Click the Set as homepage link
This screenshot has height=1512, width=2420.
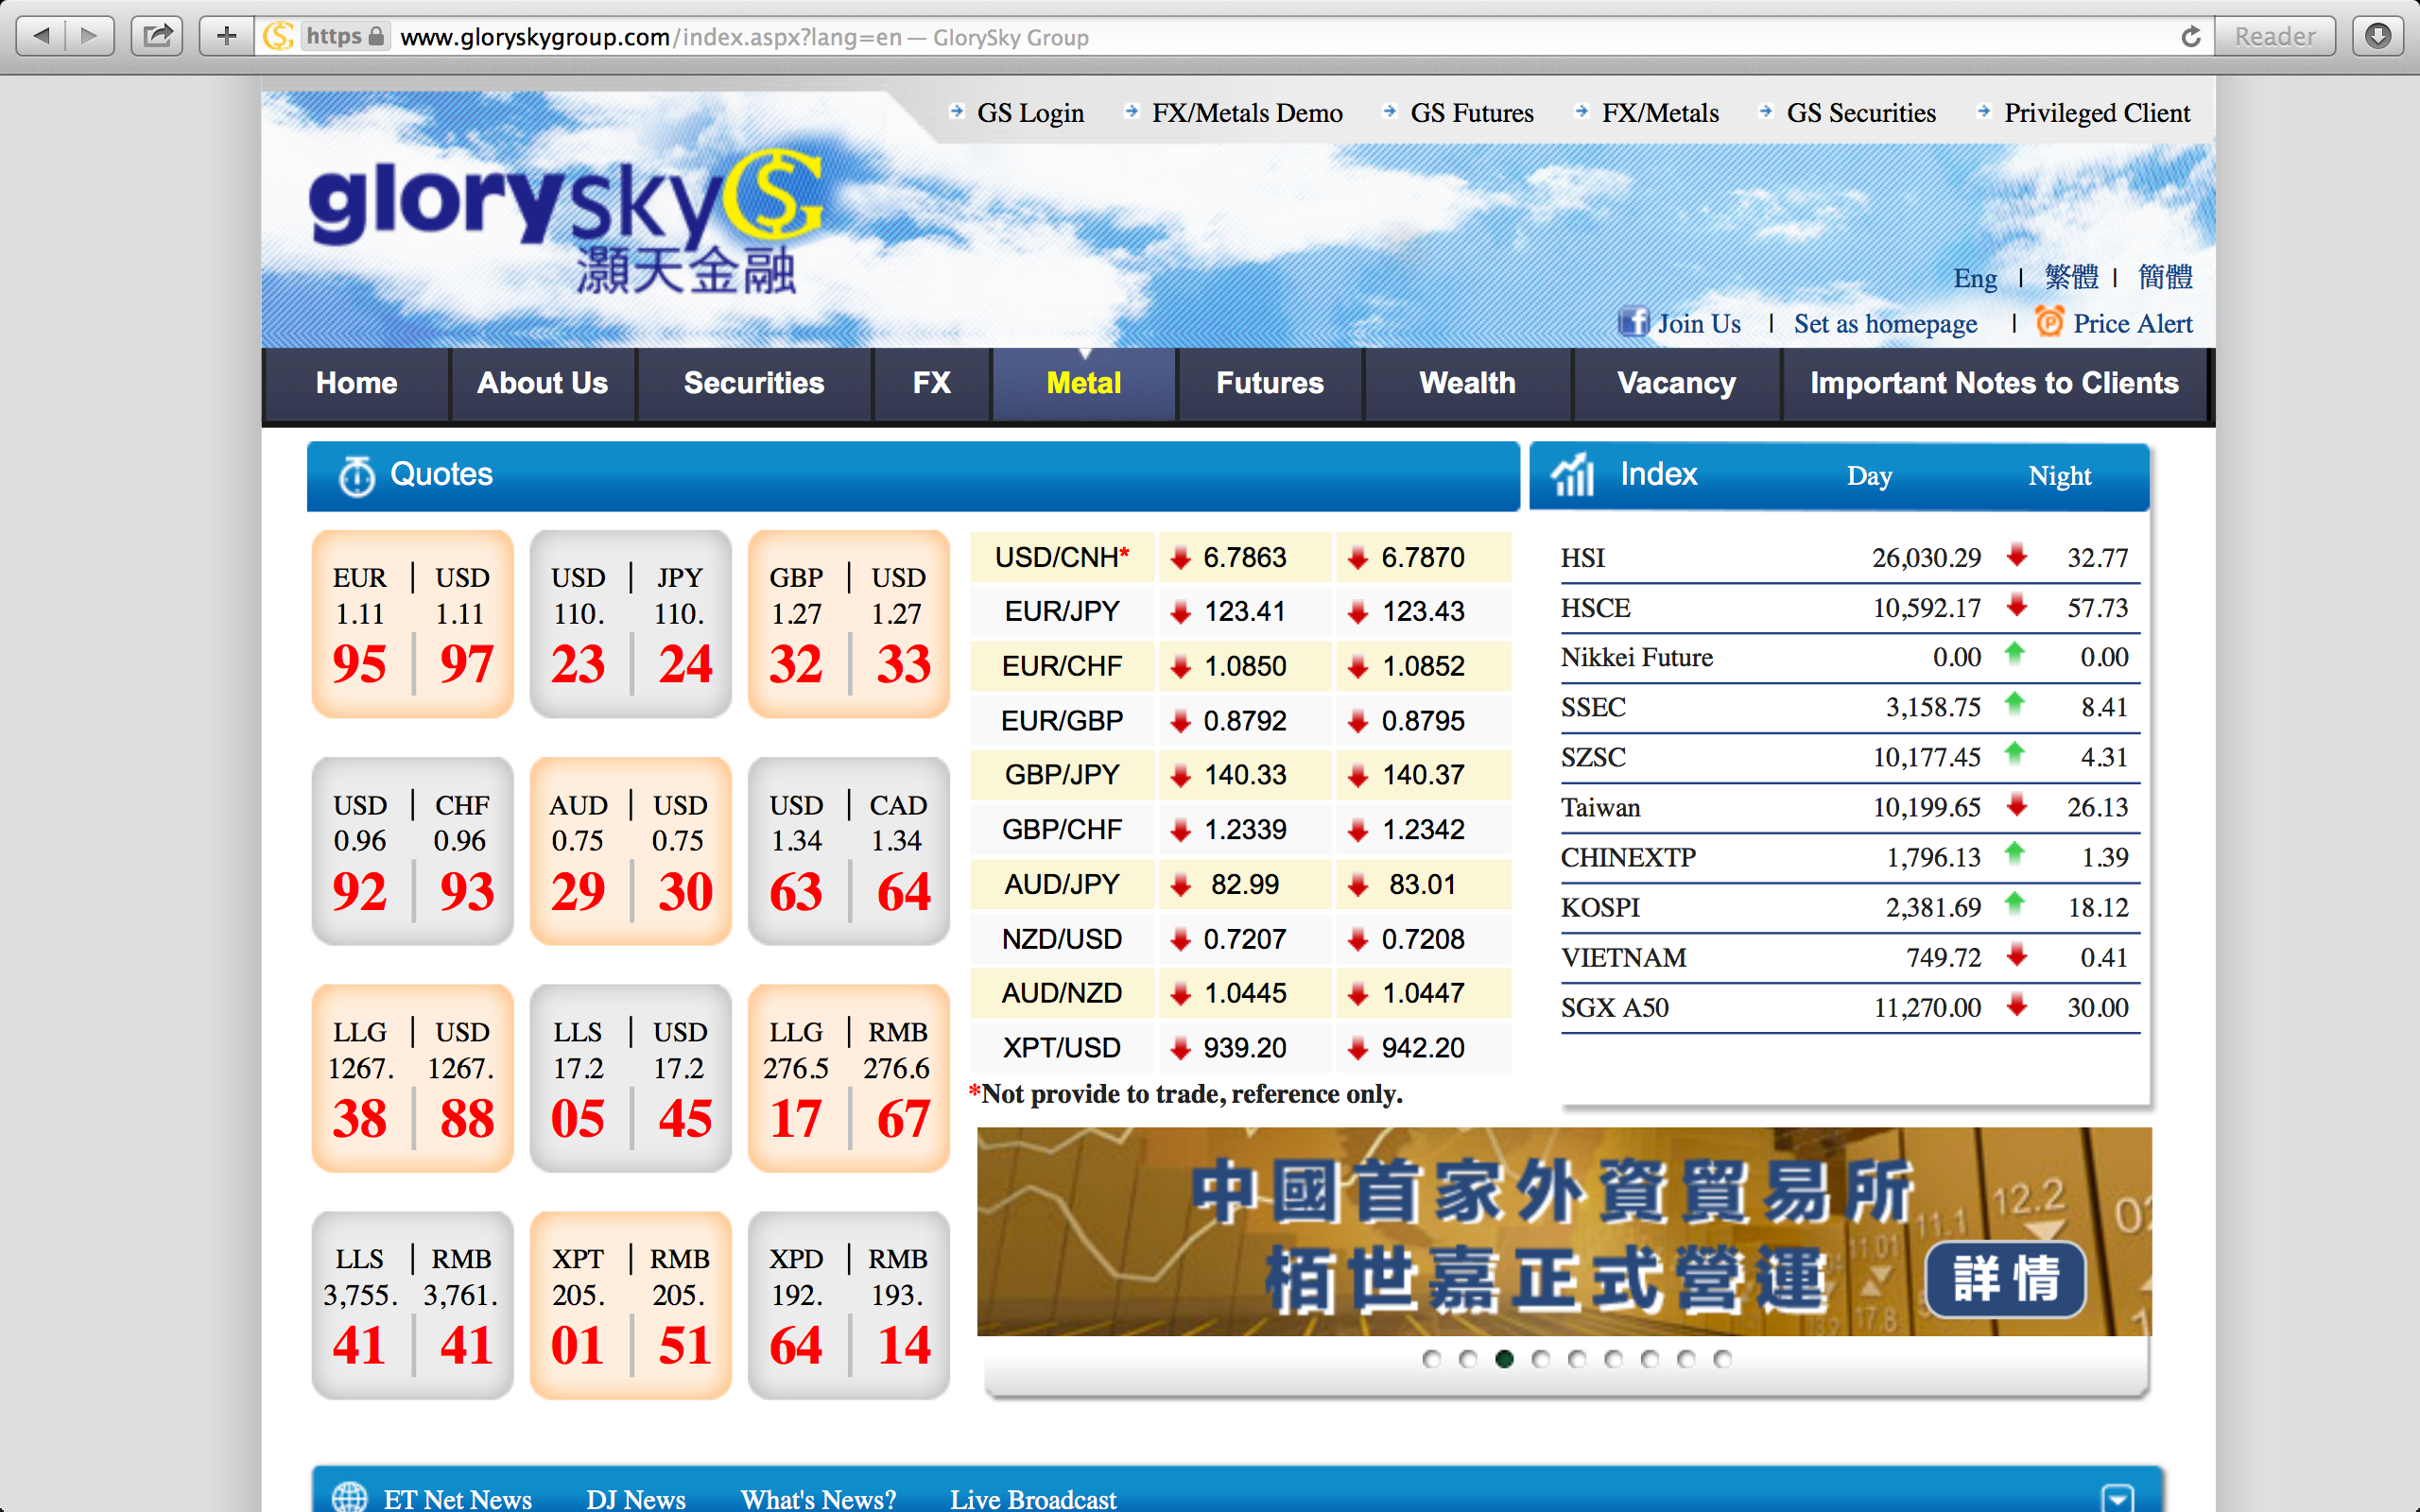click(x=1885, y=324)
